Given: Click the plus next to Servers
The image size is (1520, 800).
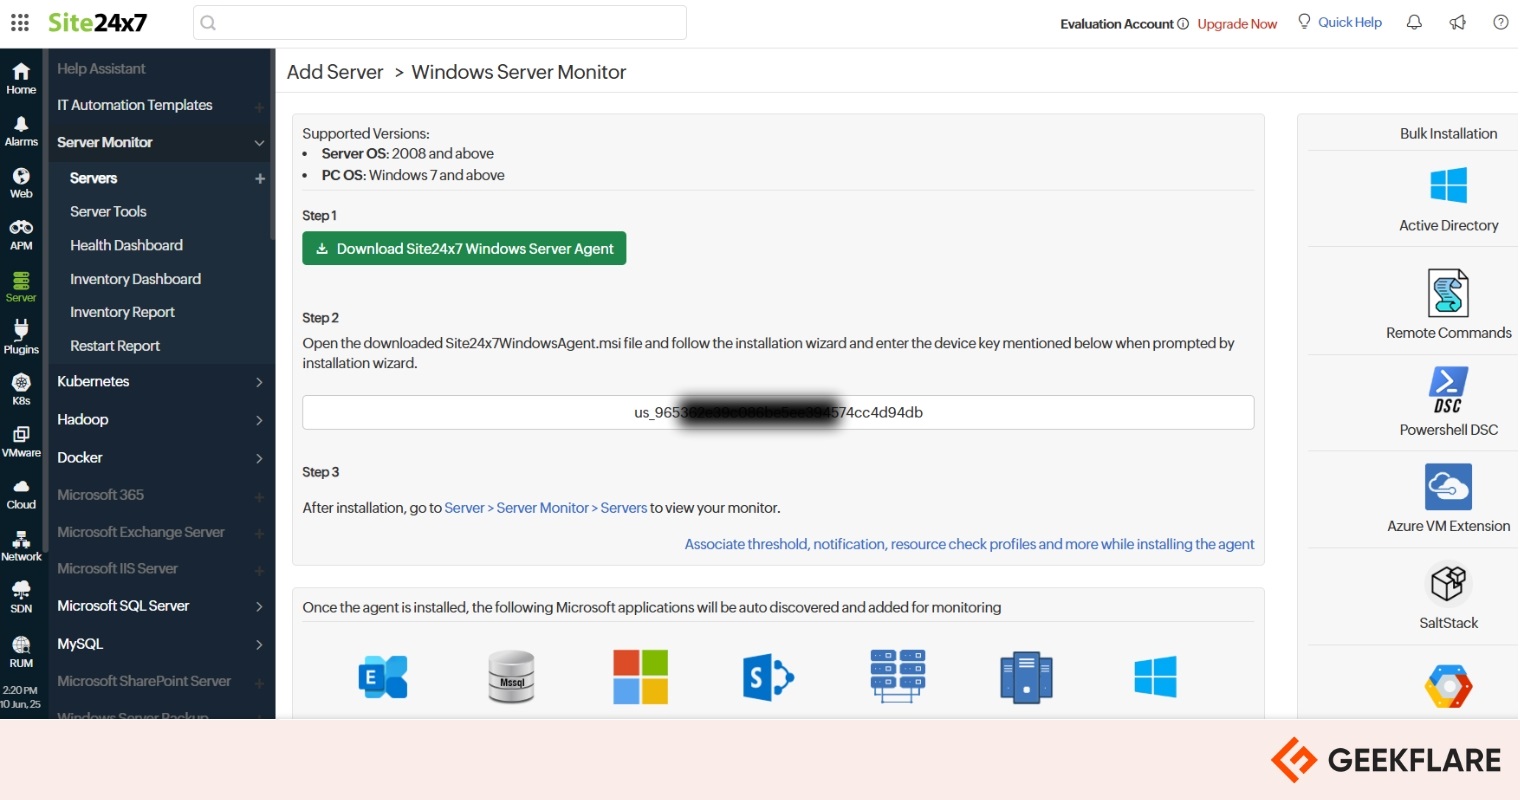Looking at the screenshot, I should (x=260, y=178).
